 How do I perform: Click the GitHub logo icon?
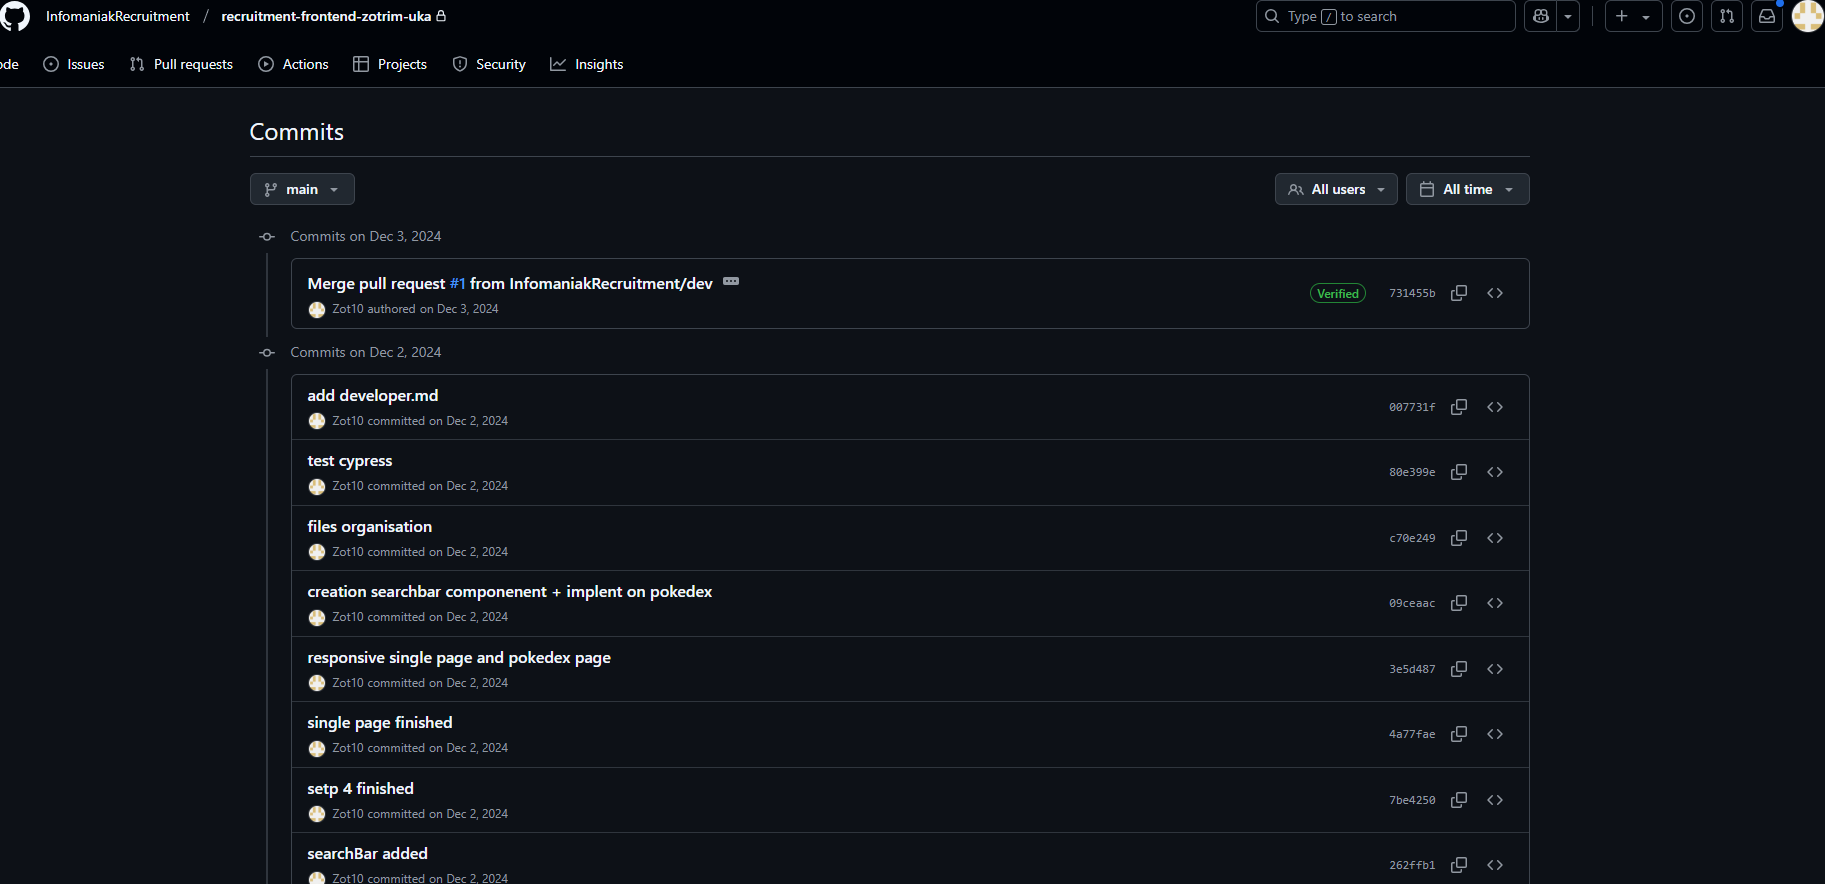pyautogui.click(x=15, y=16)
